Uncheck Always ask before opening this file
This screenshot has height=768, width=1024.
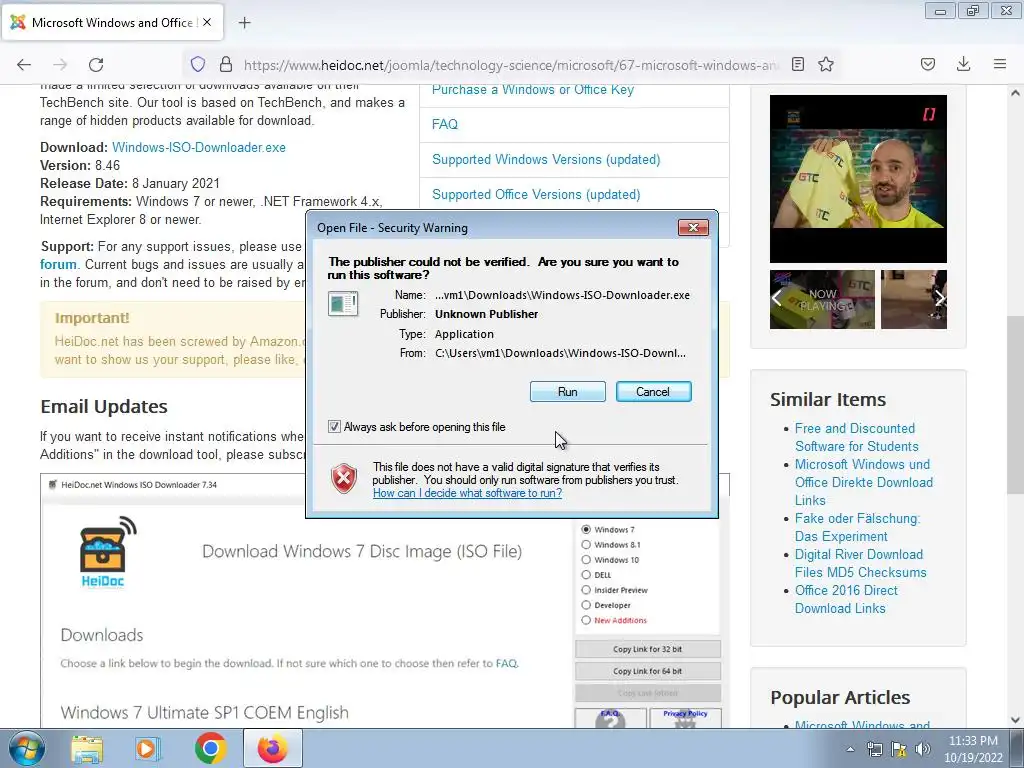[x=334, y=426]
